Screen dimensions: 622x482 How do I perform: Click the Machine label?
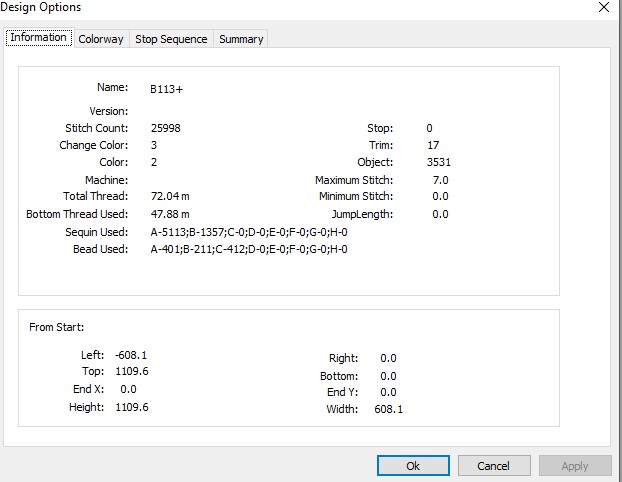(107, 180)
